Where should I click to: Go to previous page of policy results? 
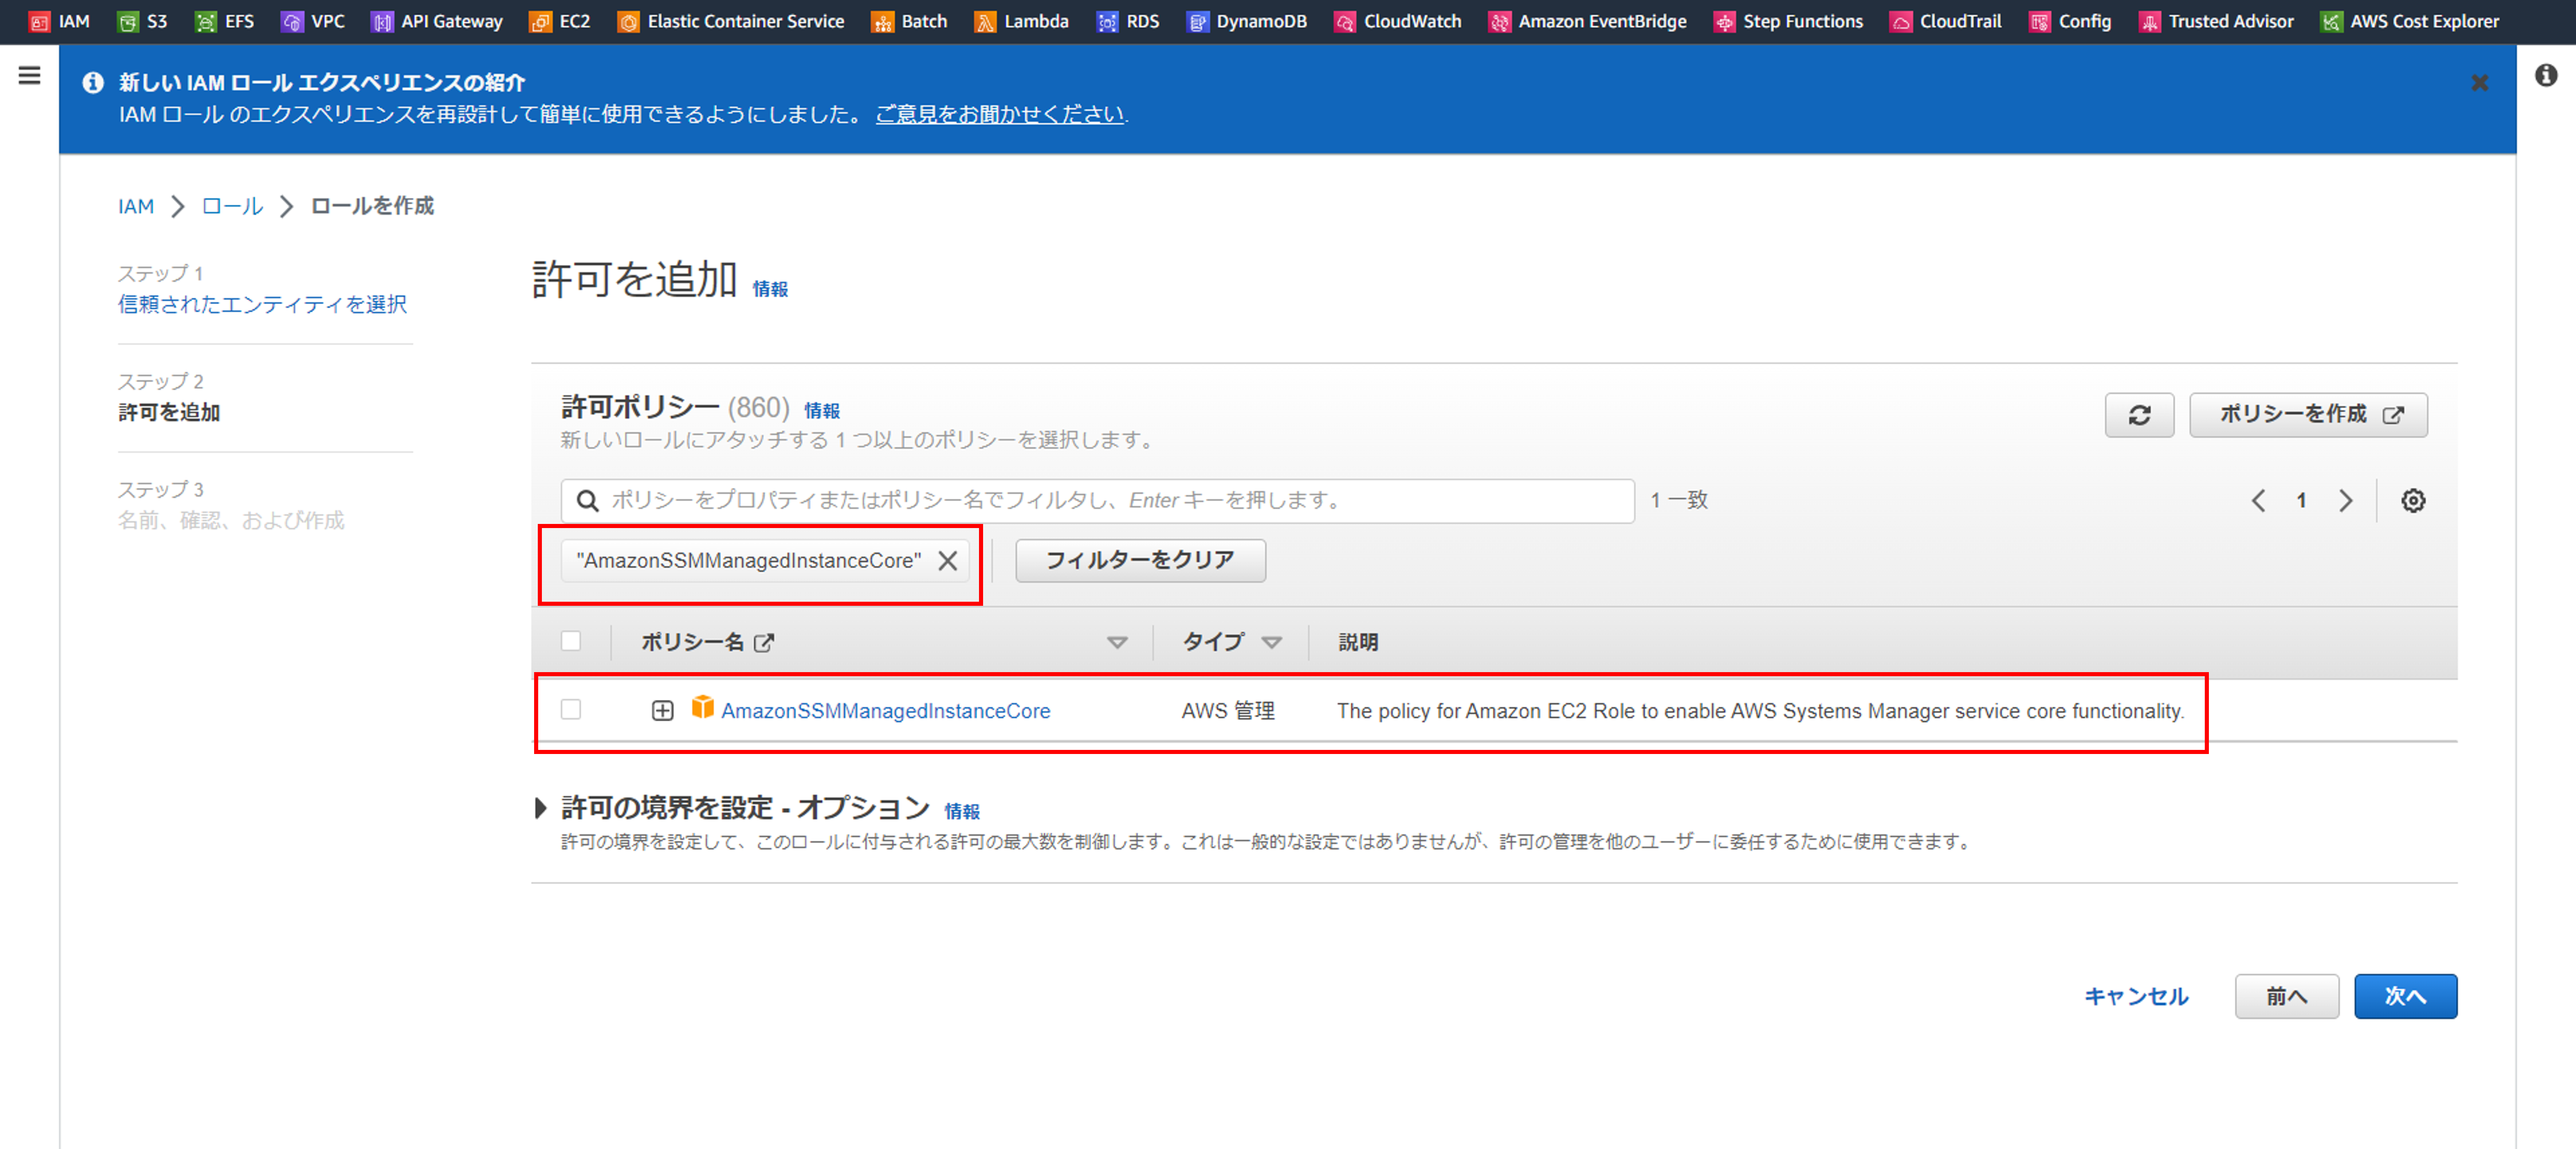(2258, 500)
